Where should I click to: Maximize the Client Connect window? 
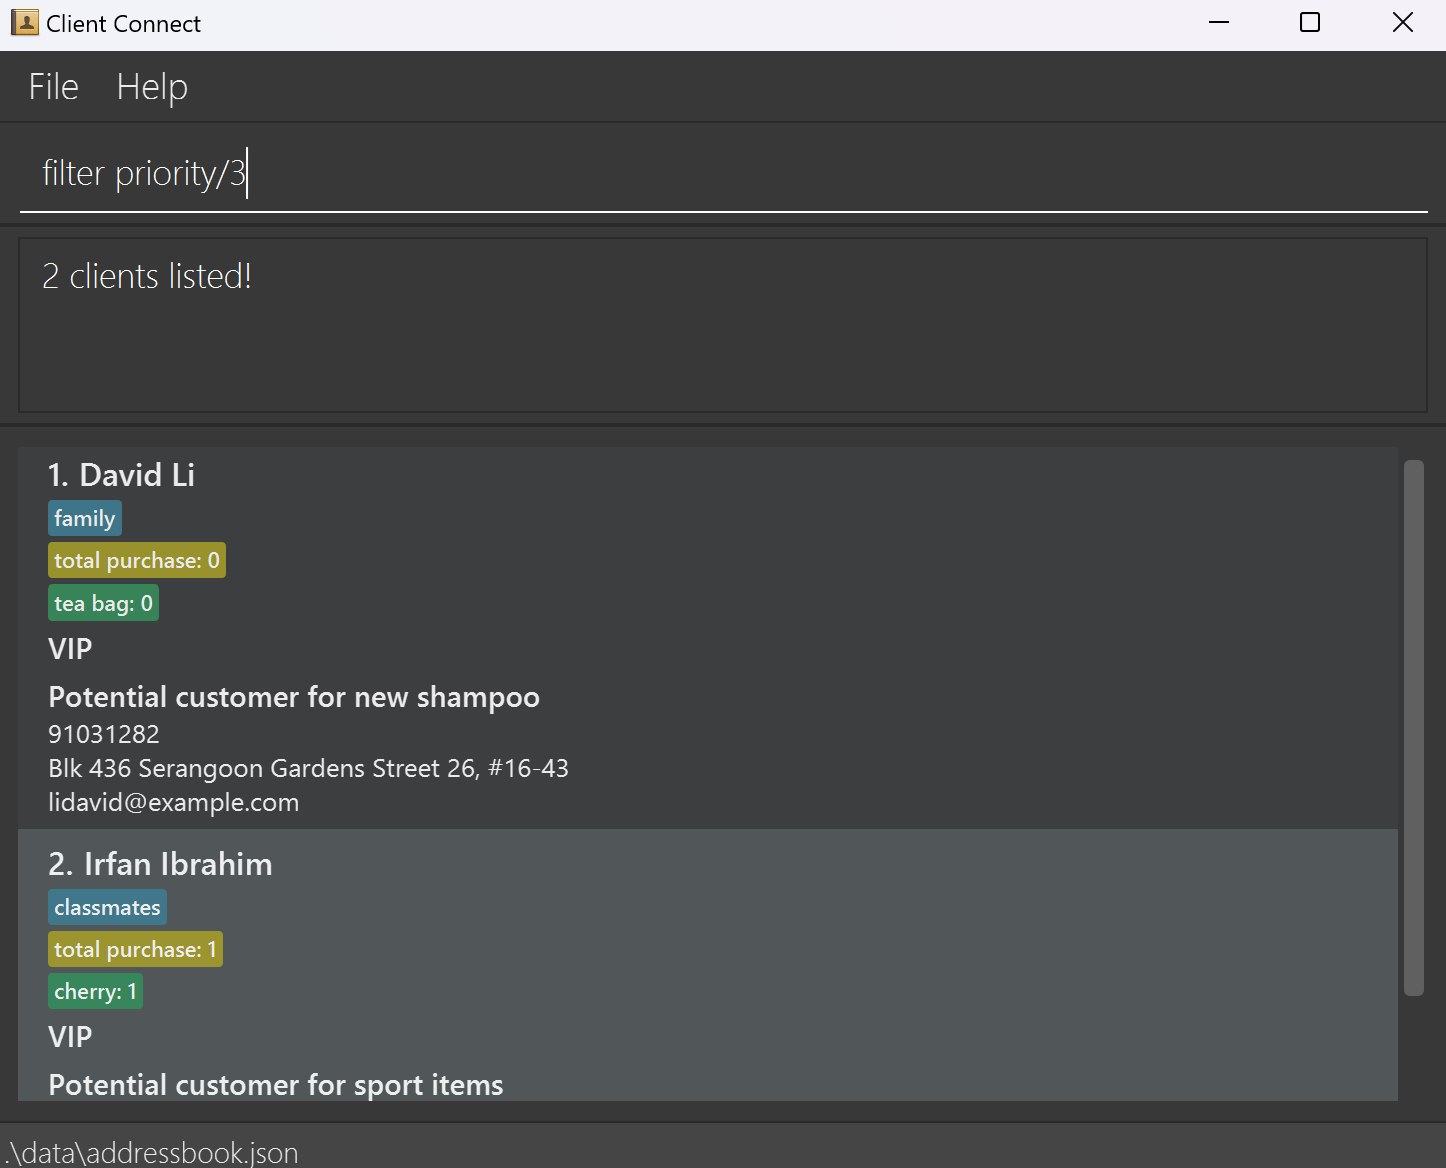[1310, 22]
